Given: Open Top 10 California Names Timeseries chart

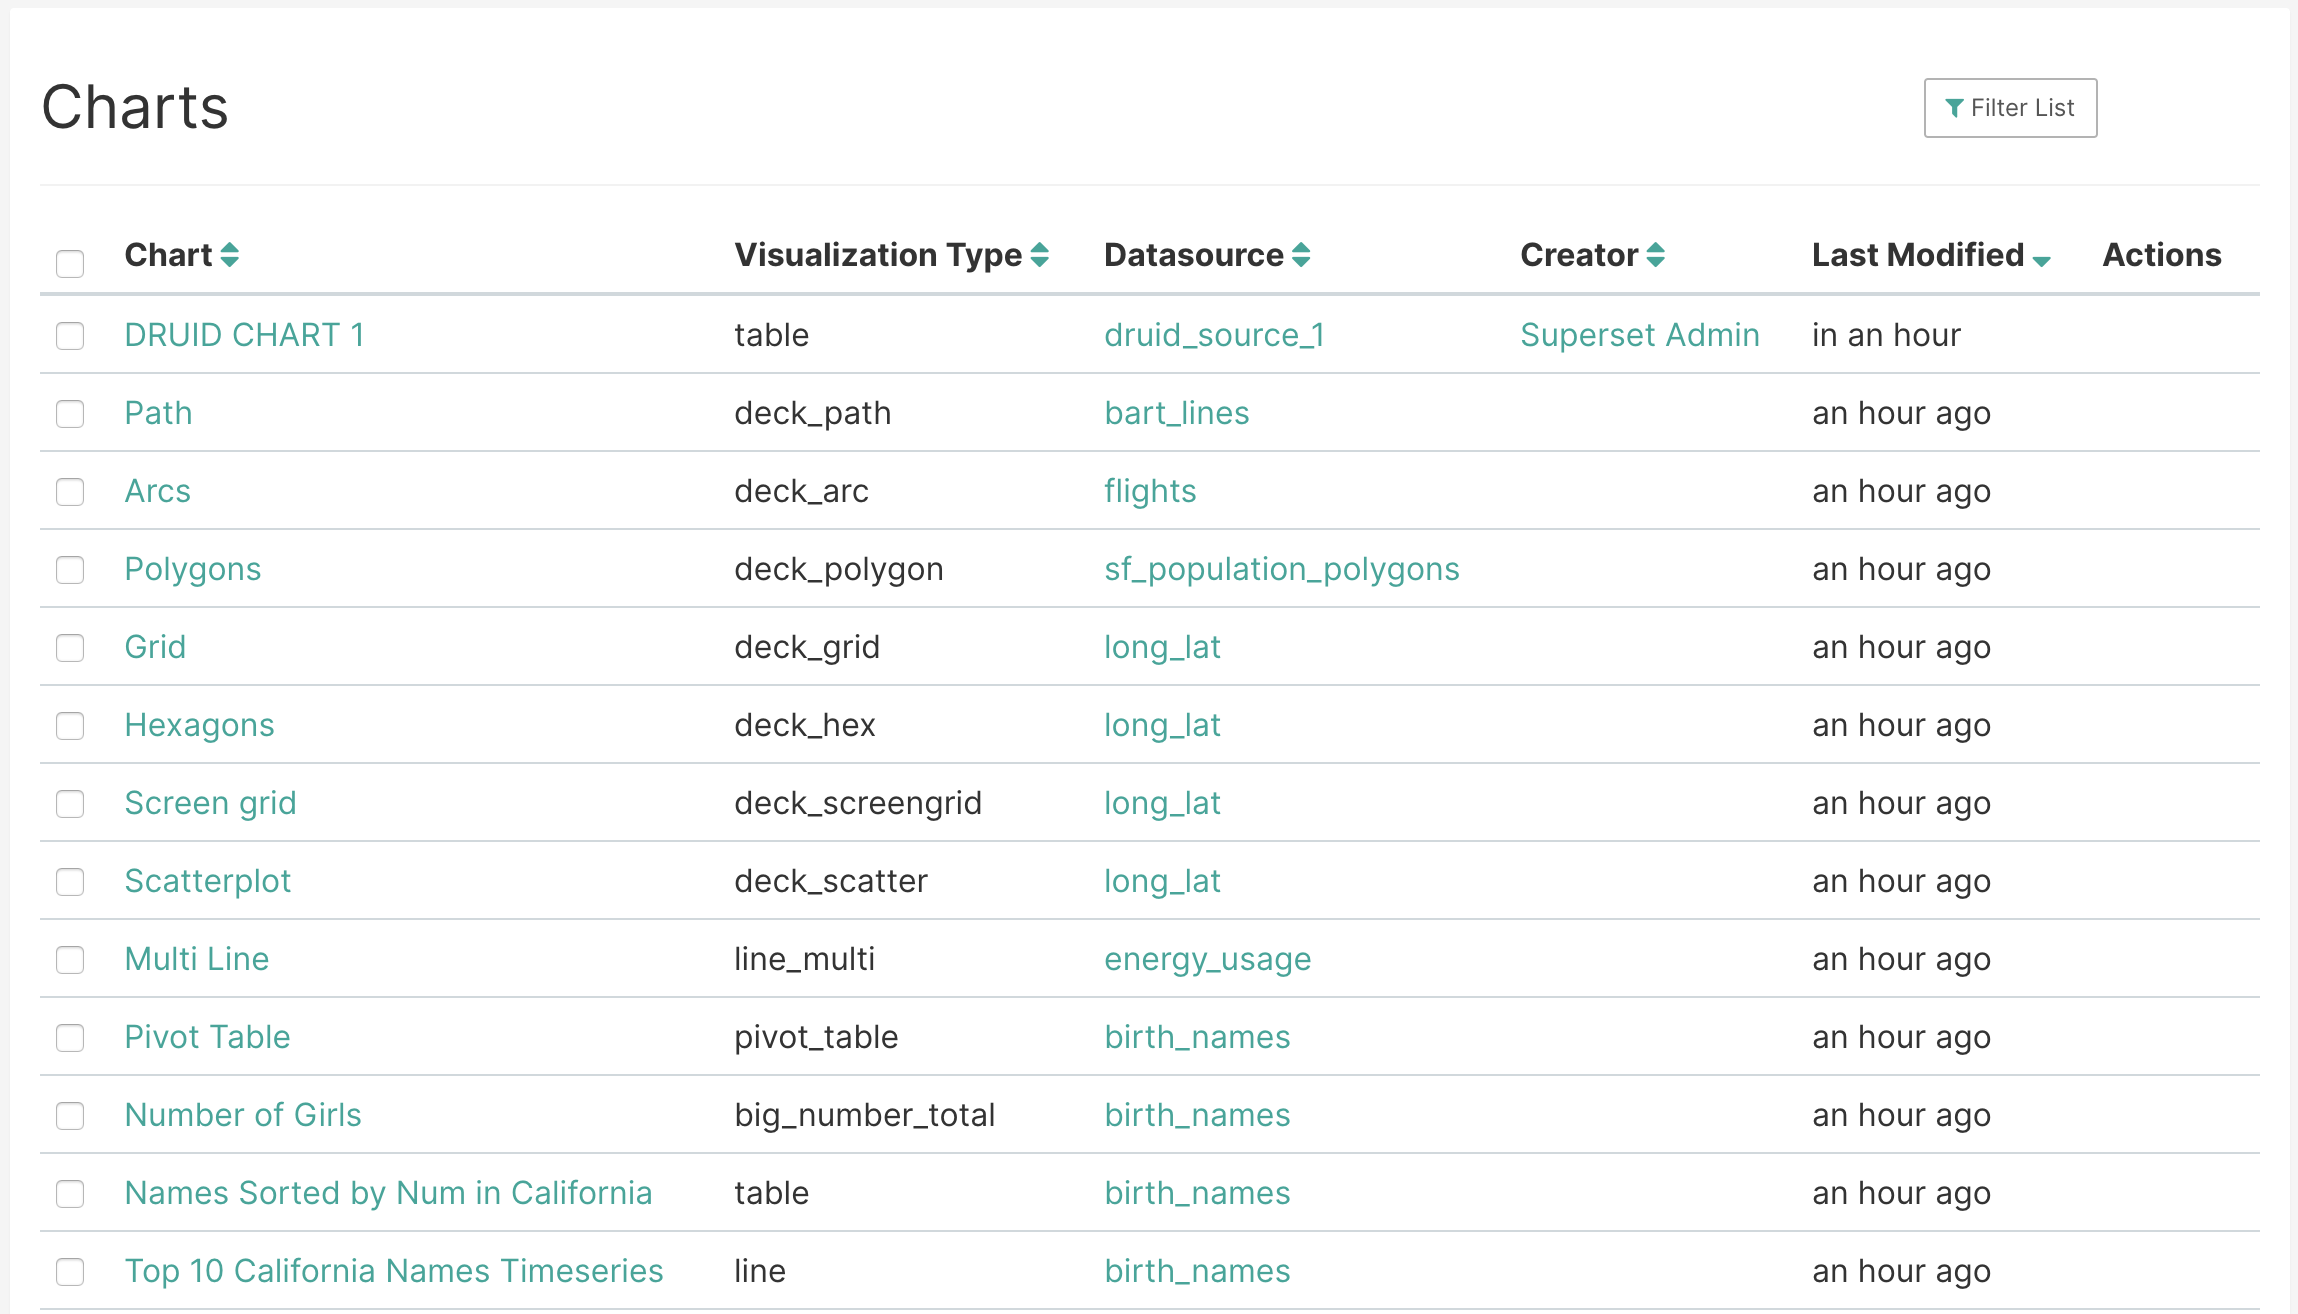Looking at the screenshot, I should tap(393, 1271).
